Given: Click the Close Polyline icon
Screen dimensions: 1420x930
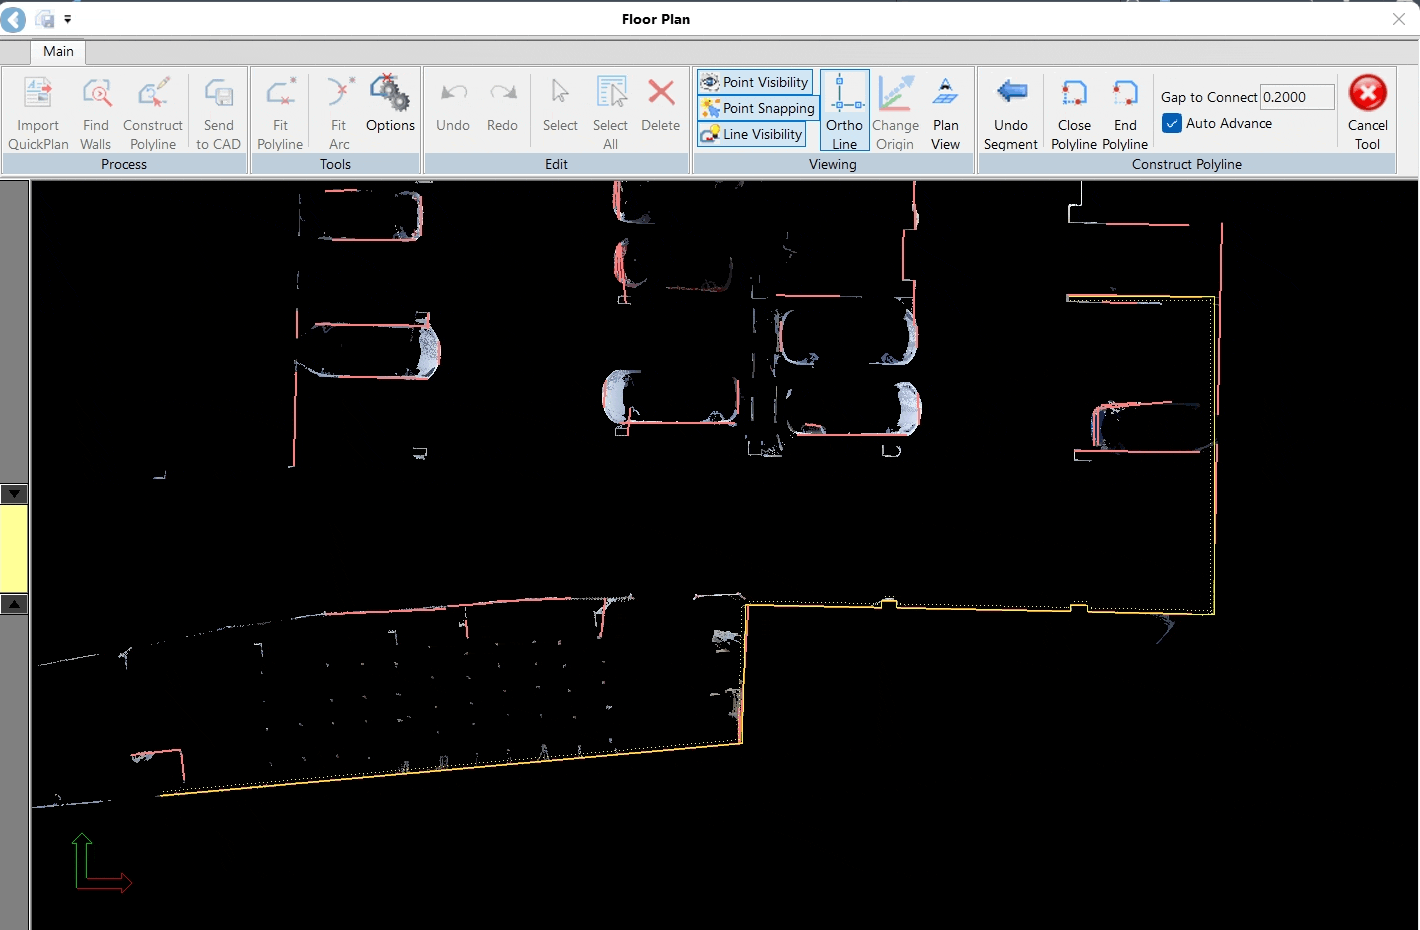Looking at the screenshot, I should pyautogui.click(x=1074, y=94).
